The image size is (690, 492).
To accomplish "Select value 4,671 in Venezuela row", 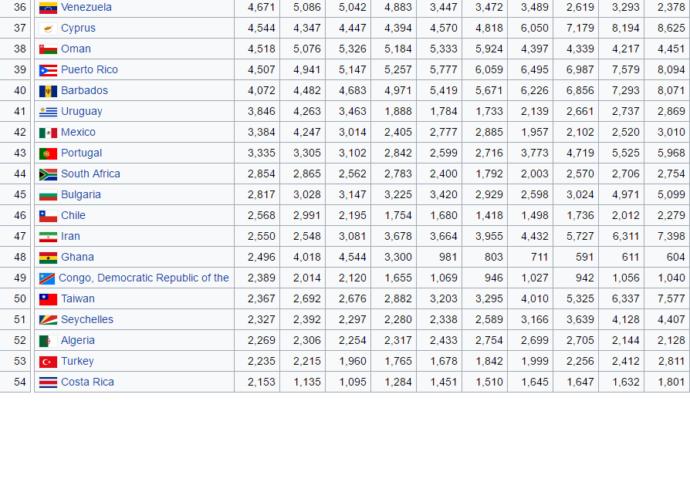I will tap(261, 7).
